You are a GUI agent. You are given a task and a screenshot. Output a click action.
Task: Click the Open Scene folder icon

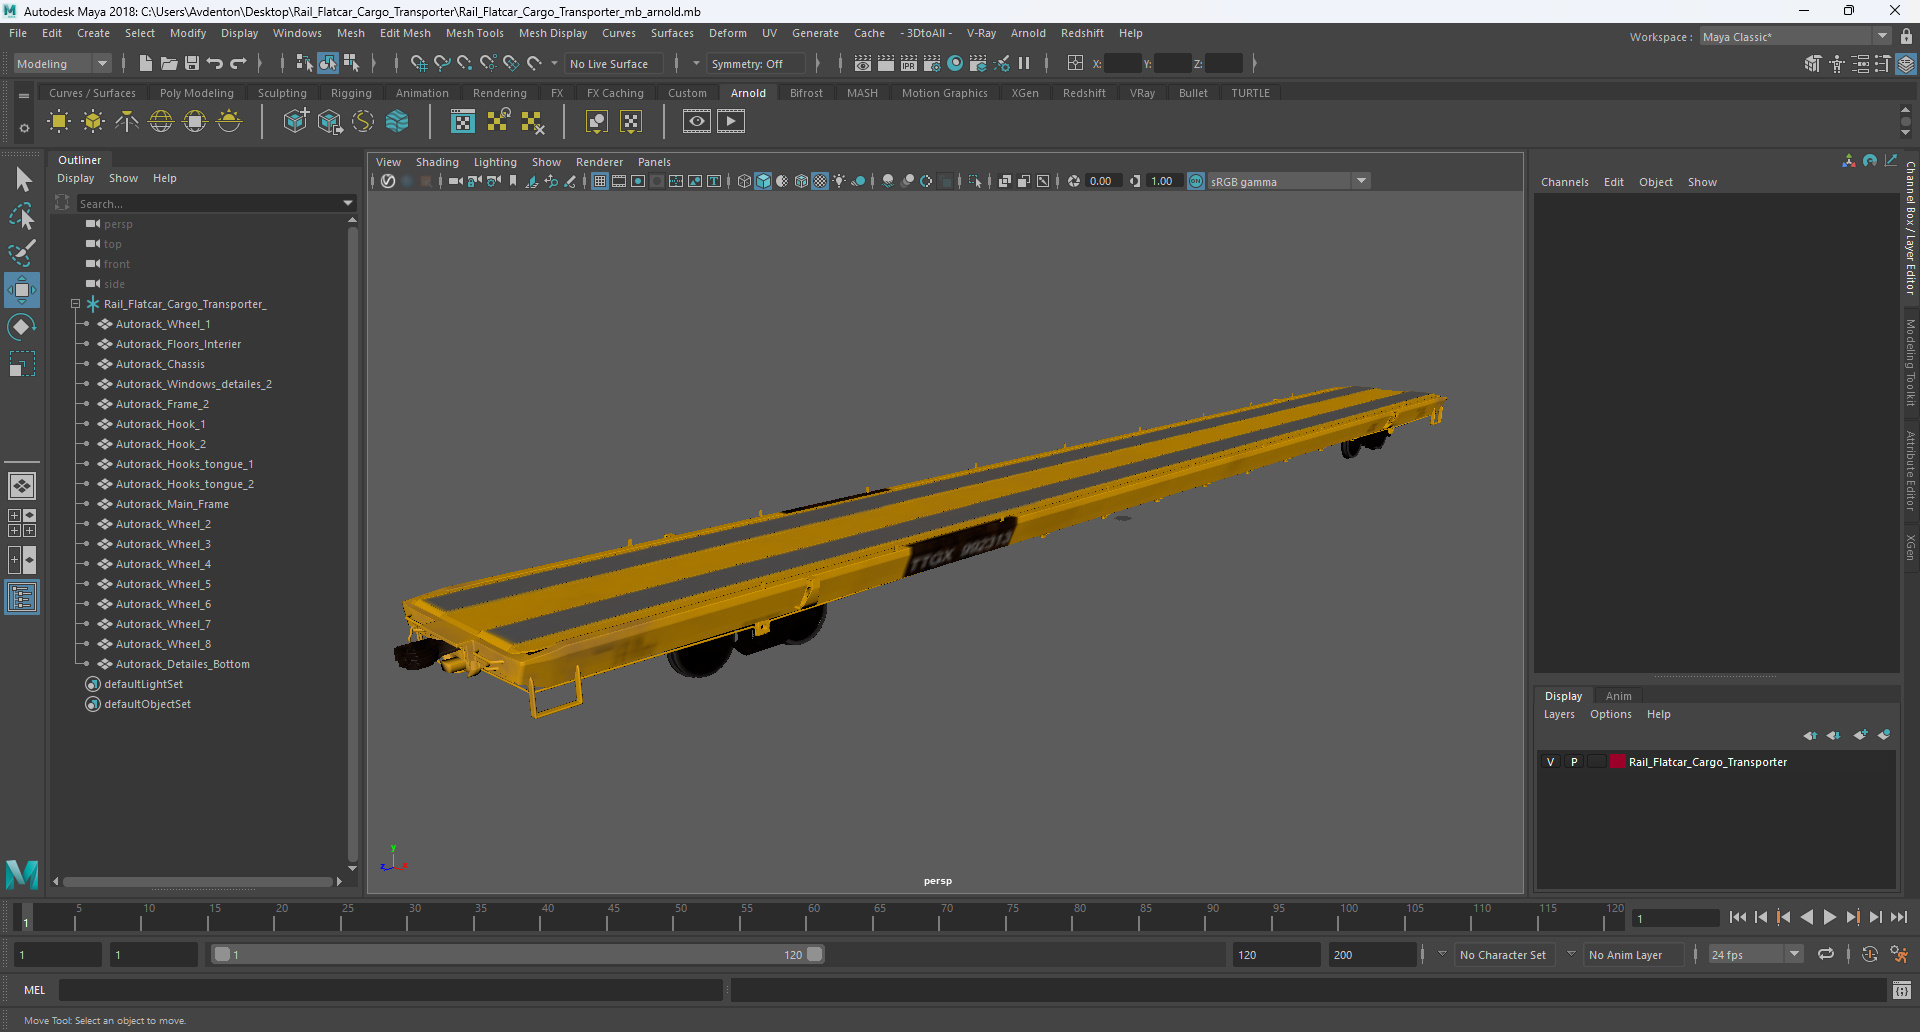169,63
